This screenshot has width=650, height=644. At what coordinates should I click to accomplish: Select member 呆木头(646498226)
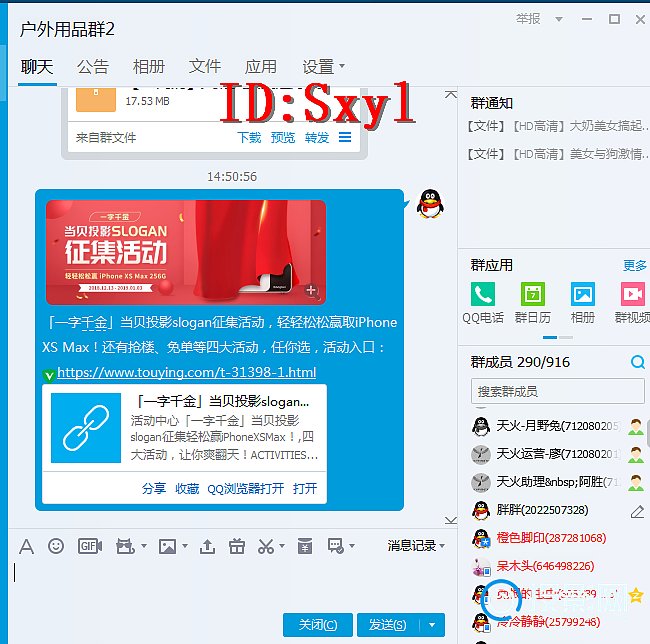558,566
